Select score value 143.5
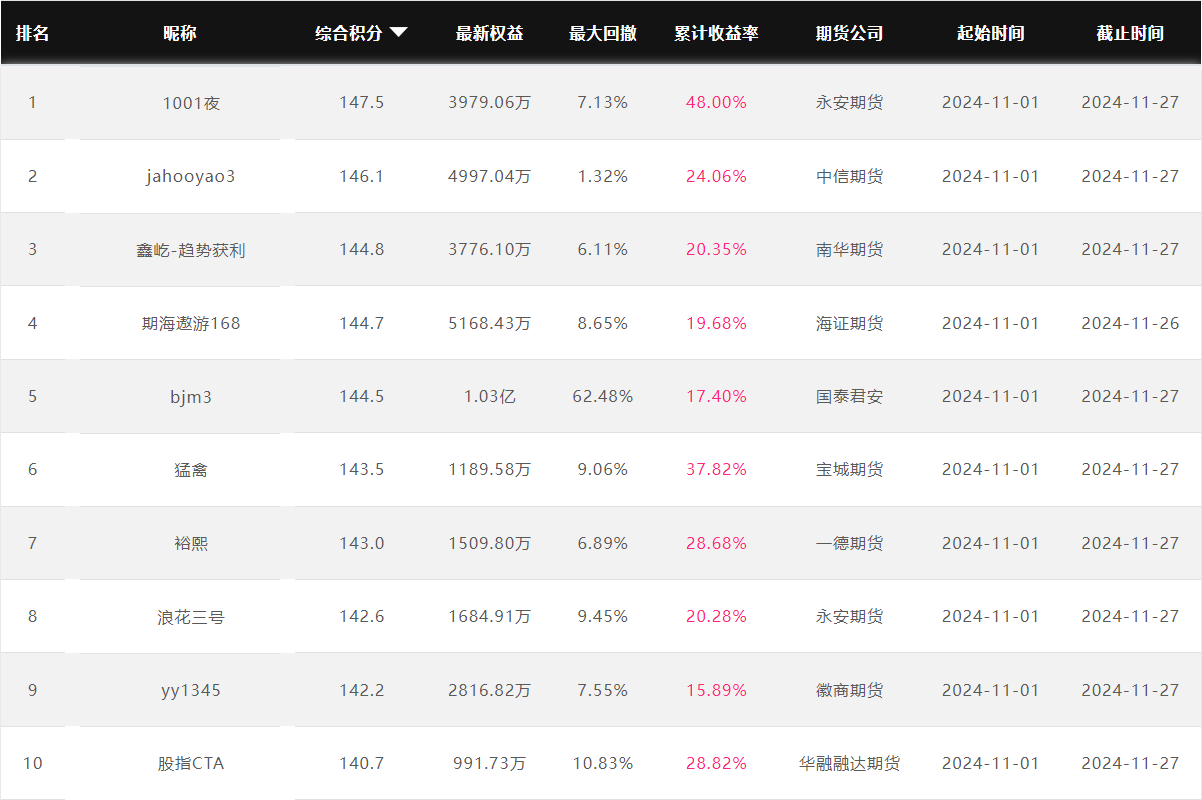 [x=362, y=469]
